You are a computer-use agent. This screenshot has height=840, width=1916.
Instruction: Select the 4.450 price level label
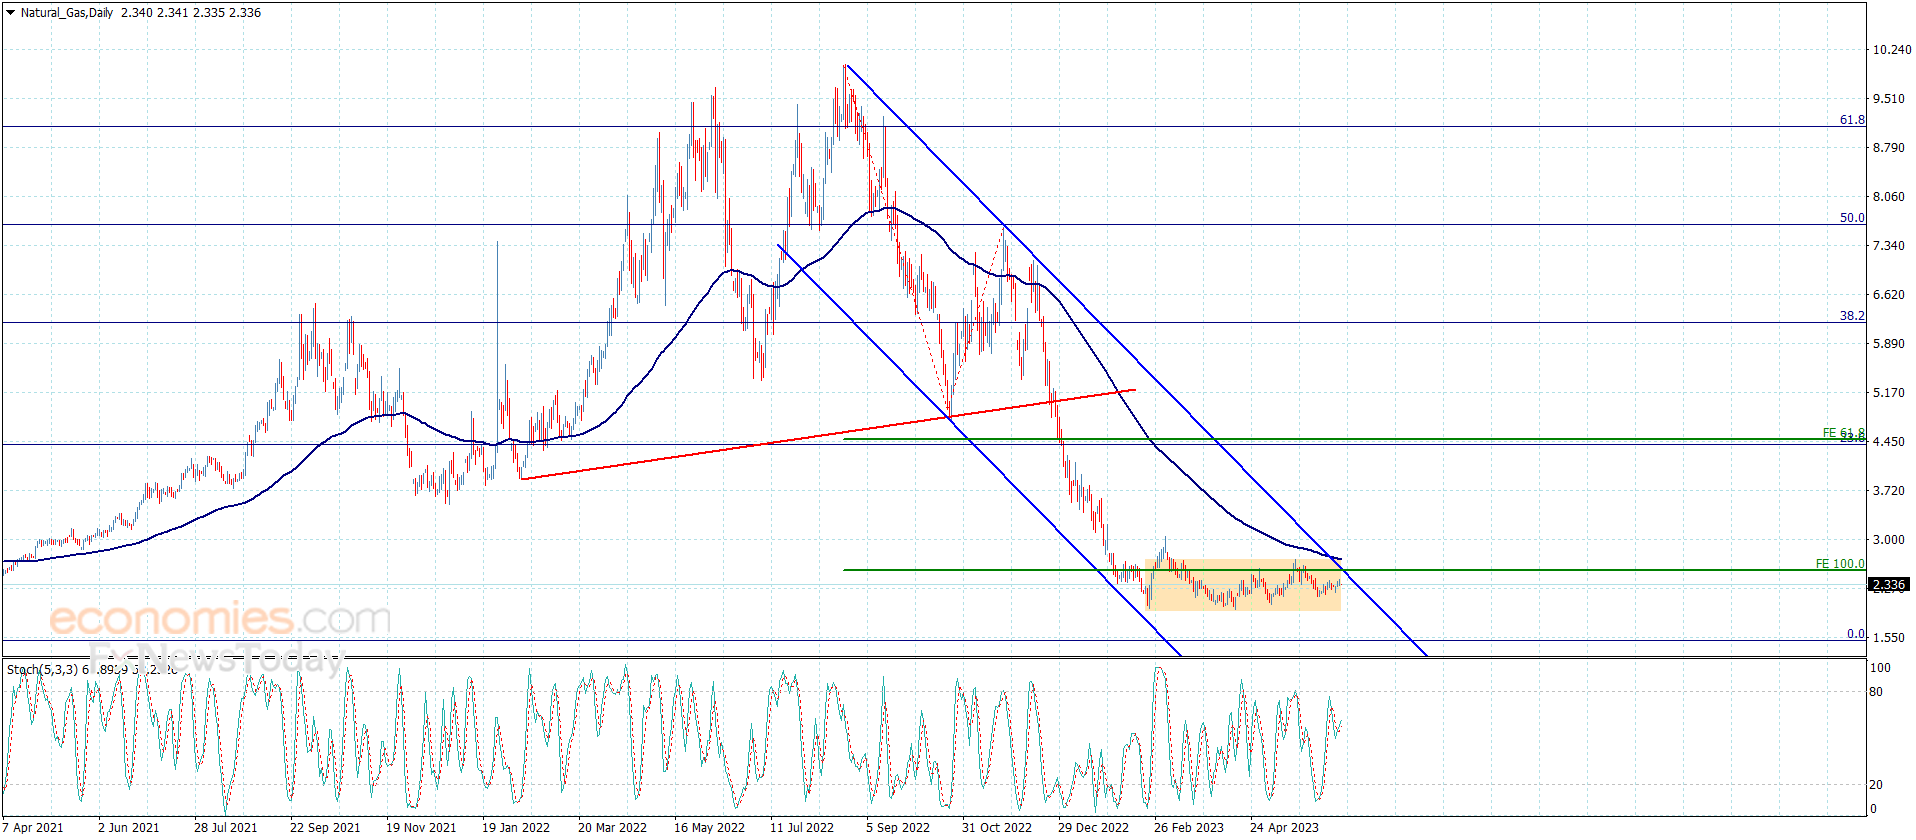coord(1889,442)
